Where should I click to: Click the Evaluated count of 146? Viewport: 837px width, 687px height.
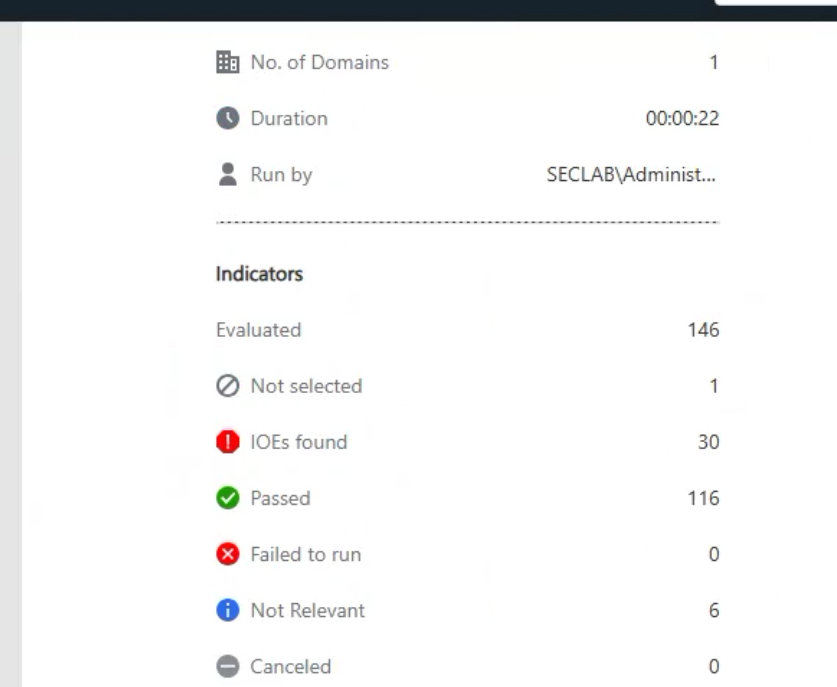point(703,330)
